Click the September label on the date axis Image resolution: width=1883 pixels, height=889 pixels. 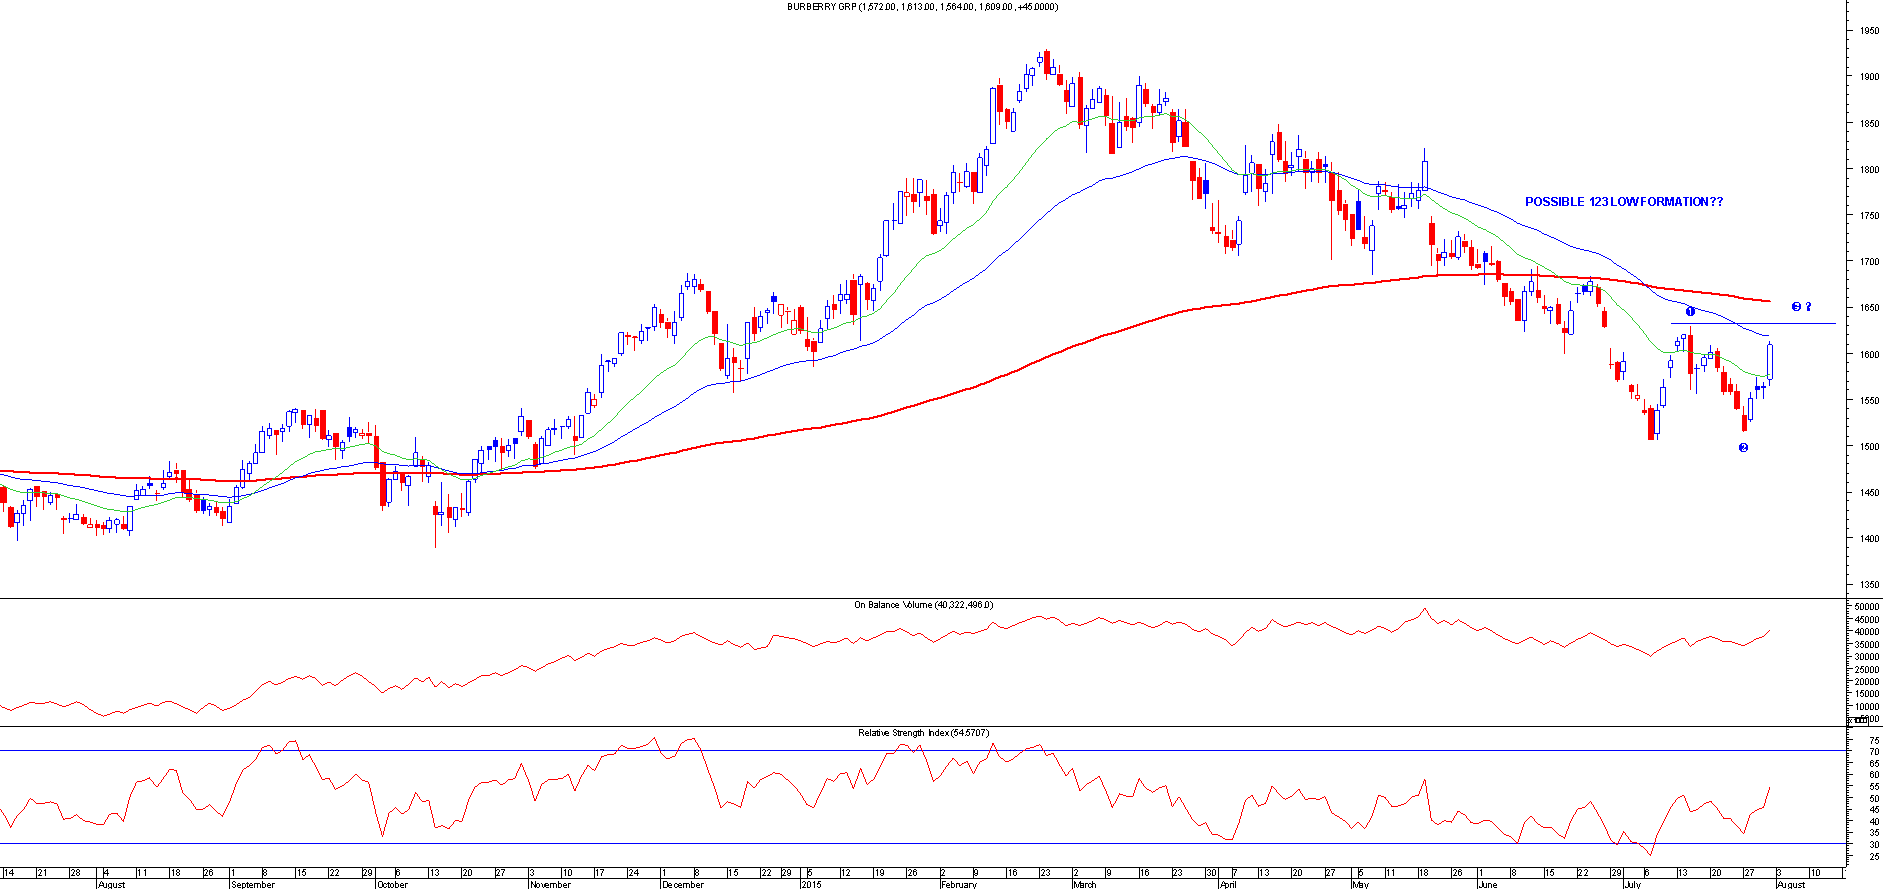click(x=252, y=884)
